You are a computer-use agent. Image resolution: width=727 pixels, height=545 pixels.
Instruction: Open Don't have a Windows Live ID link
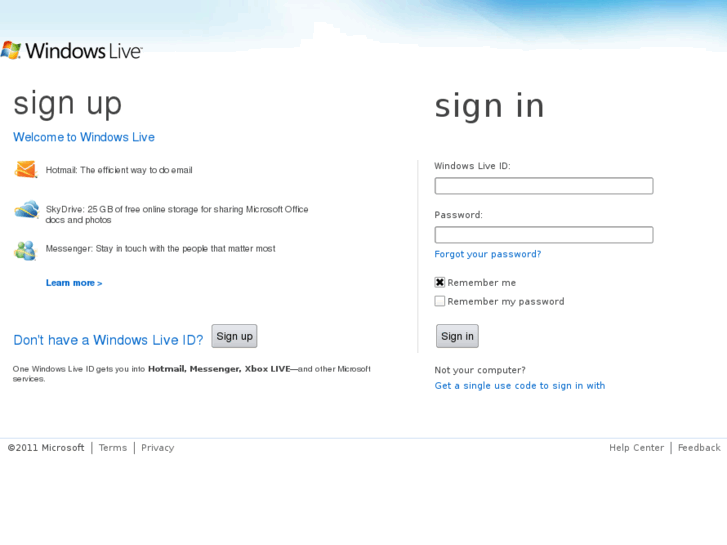108,340
